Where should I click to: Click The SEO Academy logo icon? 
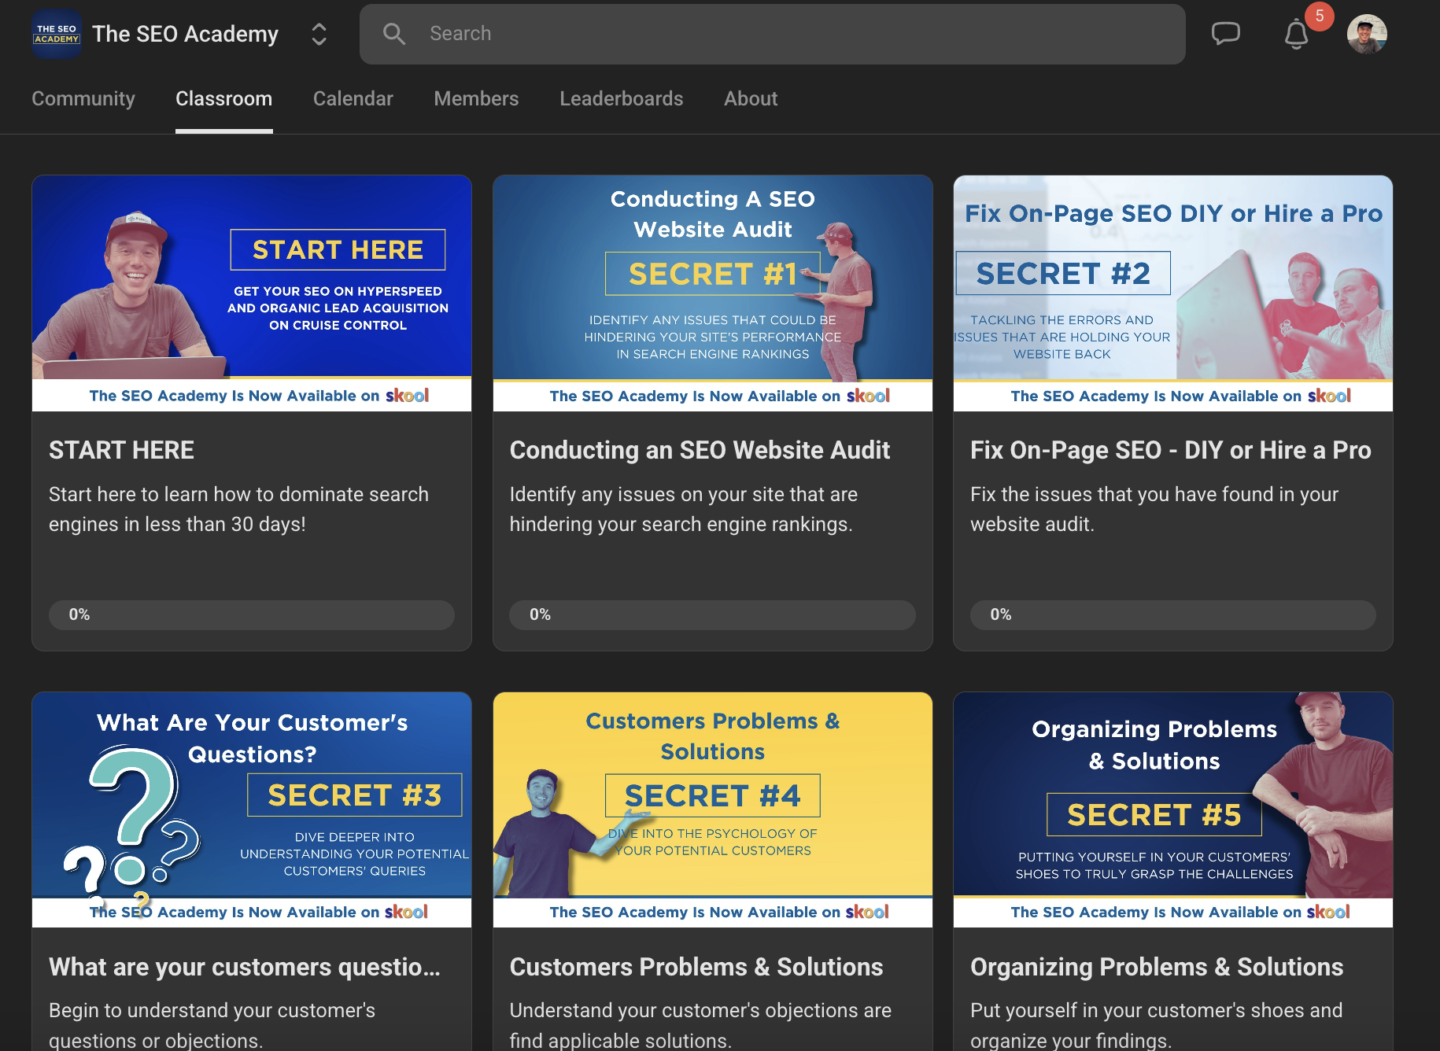57,34
